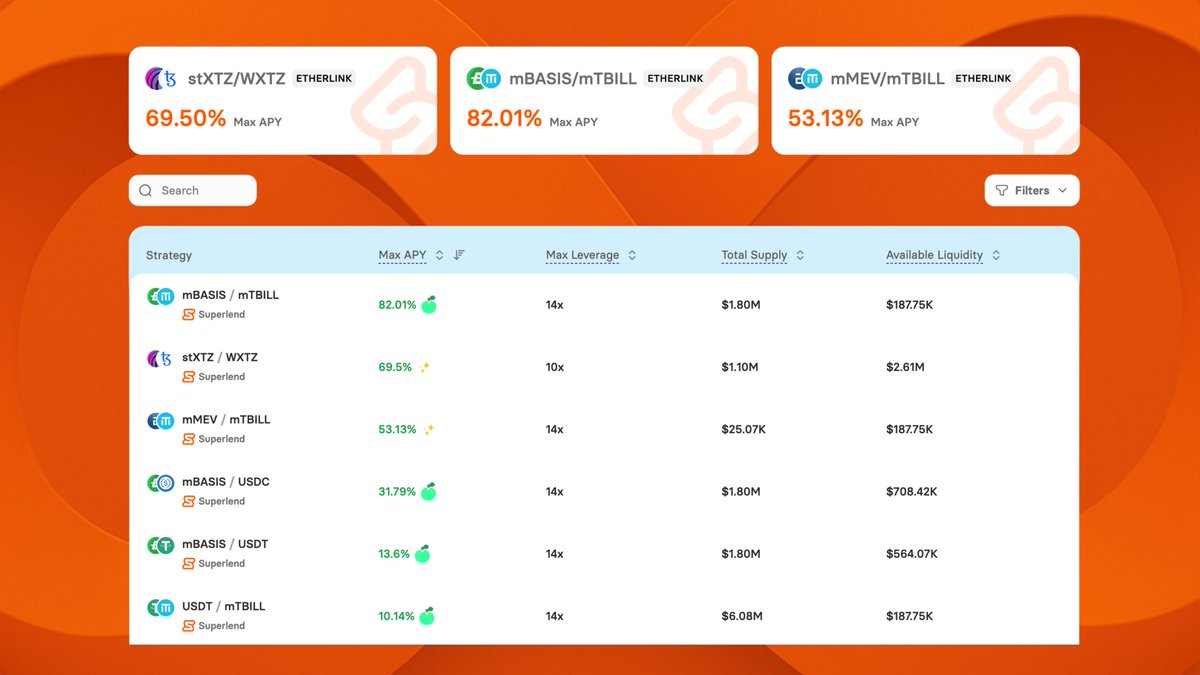Viewport: 1200px width, 675px height.
Task: Click the token icon of mBASIS / USDT row
Action: pos(160,545)
